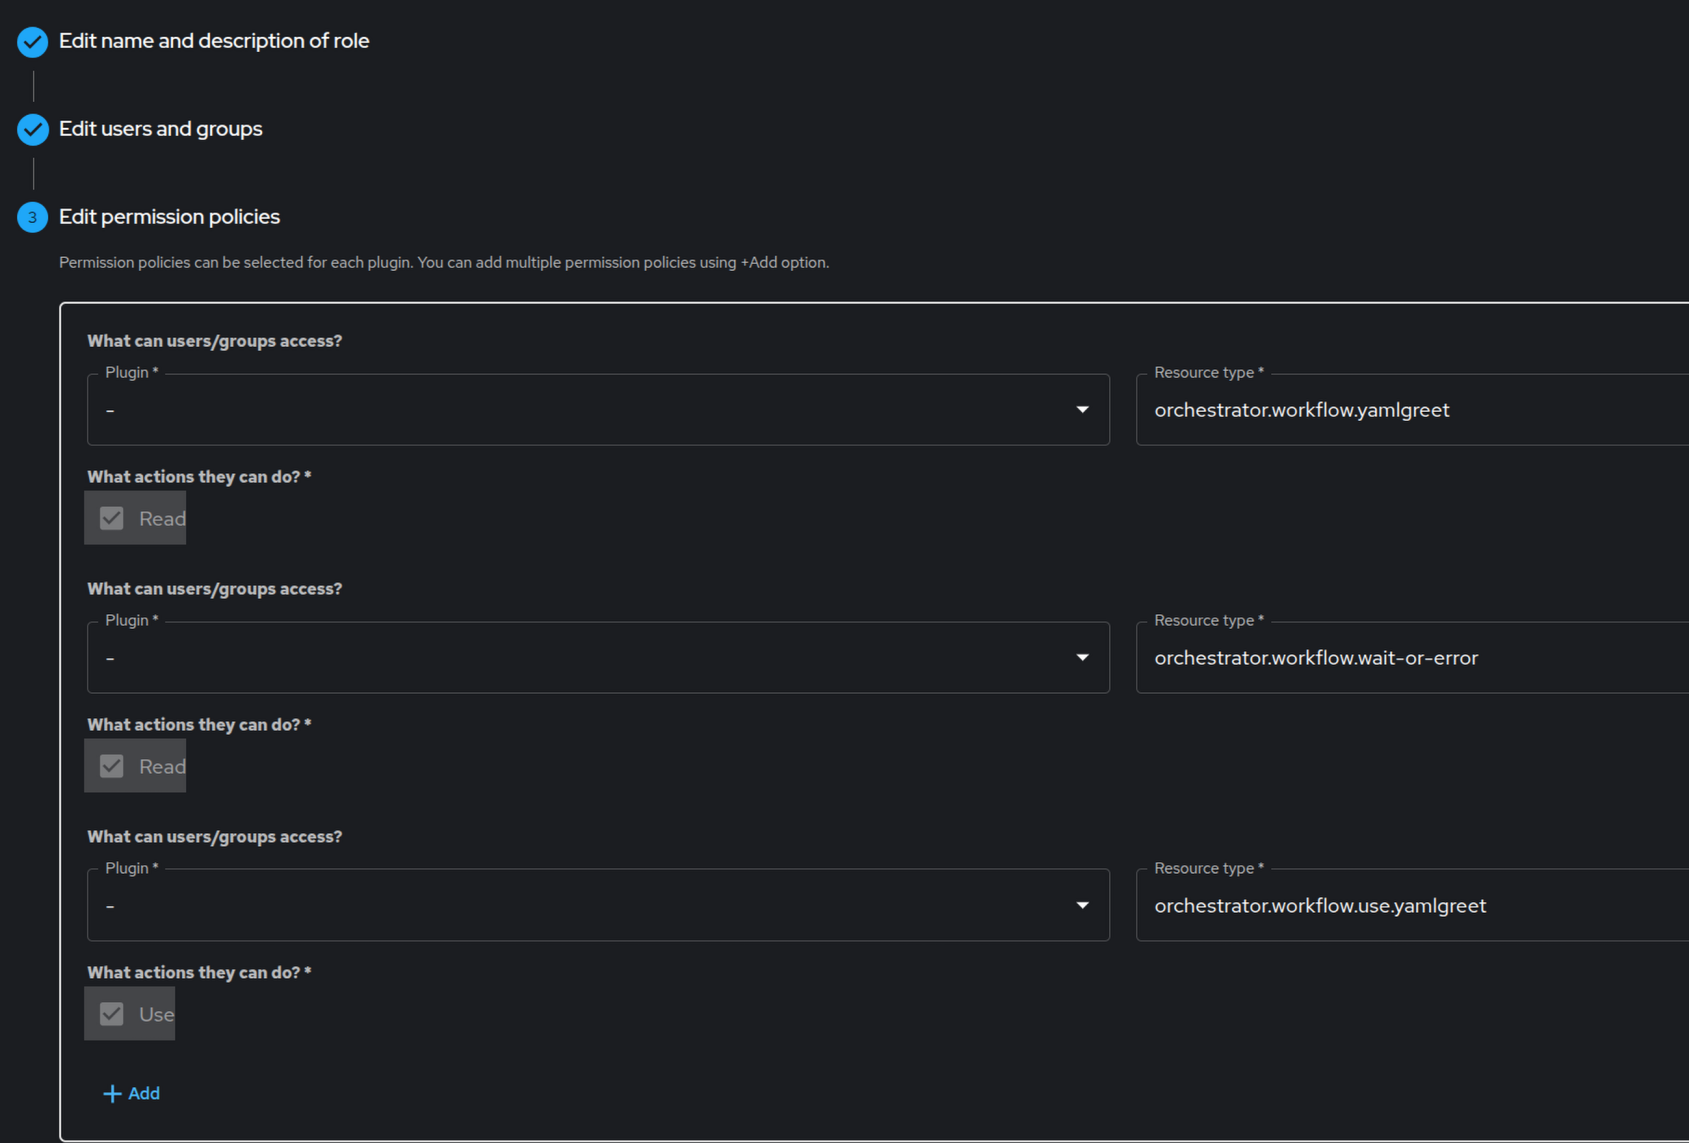This screenshot has width=1689, height=1143.
Task: Click the Read label in the second policy
Action: click(162, 767)
